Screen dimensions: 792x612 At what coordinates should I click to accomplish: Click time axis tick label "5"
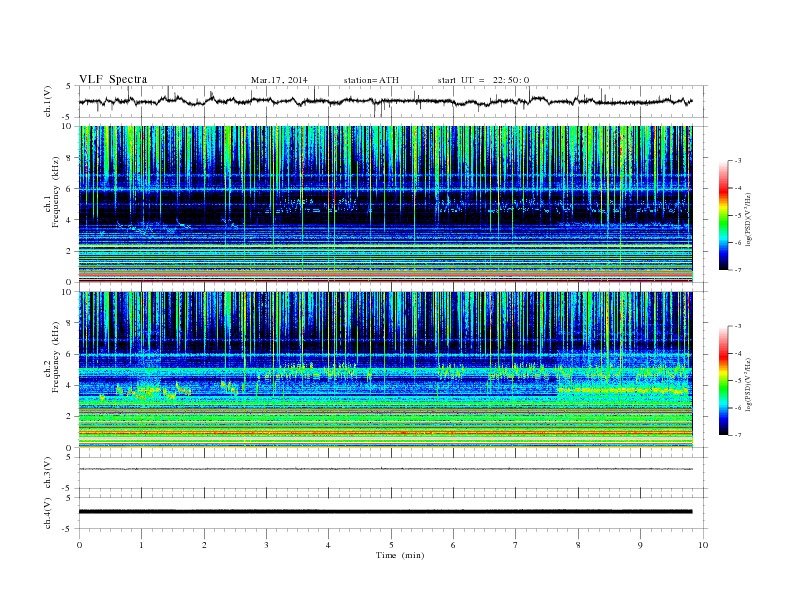(391, 545)
